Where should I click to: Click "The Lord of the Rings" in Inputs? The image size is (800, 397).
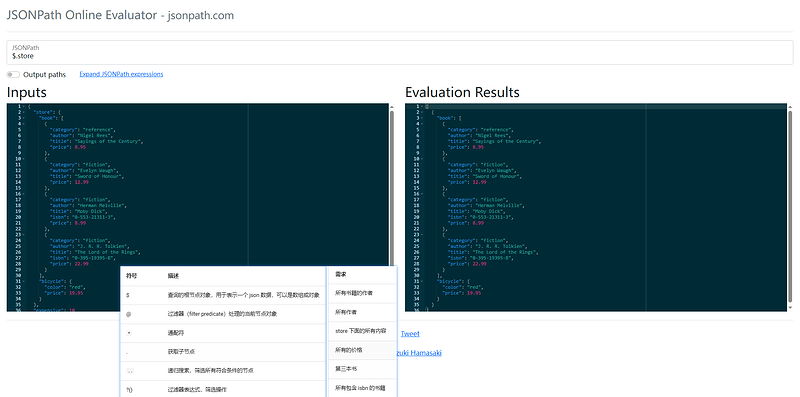pos(108,252)
